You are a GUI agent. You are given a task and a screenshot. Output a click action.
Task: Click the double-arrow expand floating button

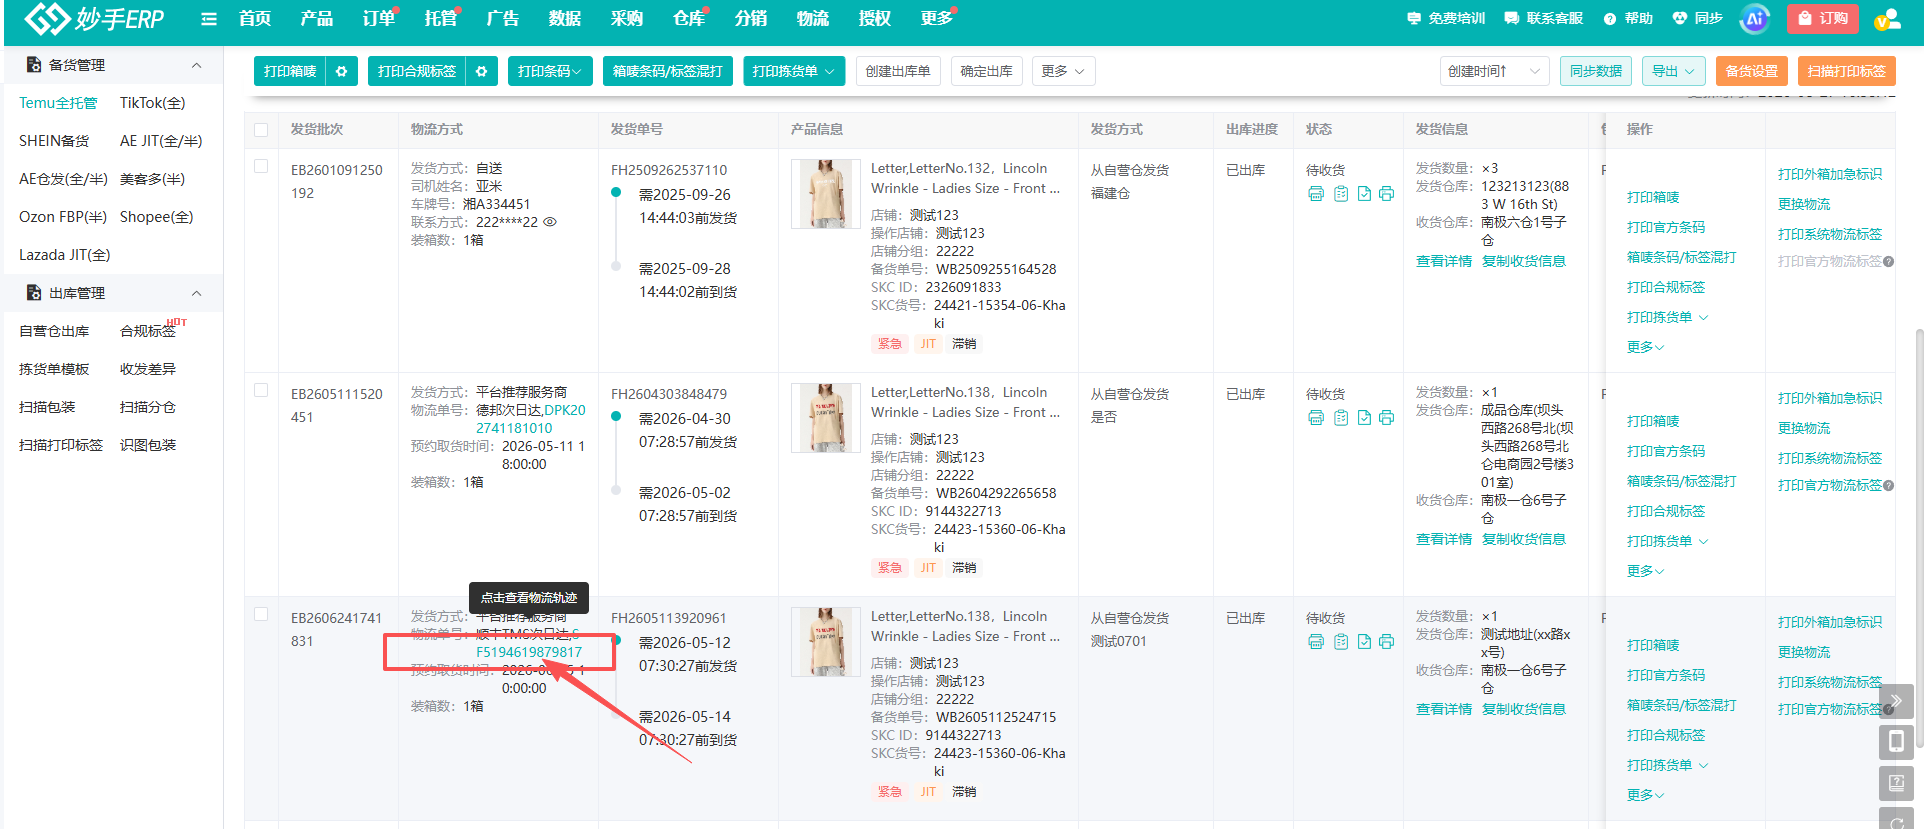pos(1897,701)
